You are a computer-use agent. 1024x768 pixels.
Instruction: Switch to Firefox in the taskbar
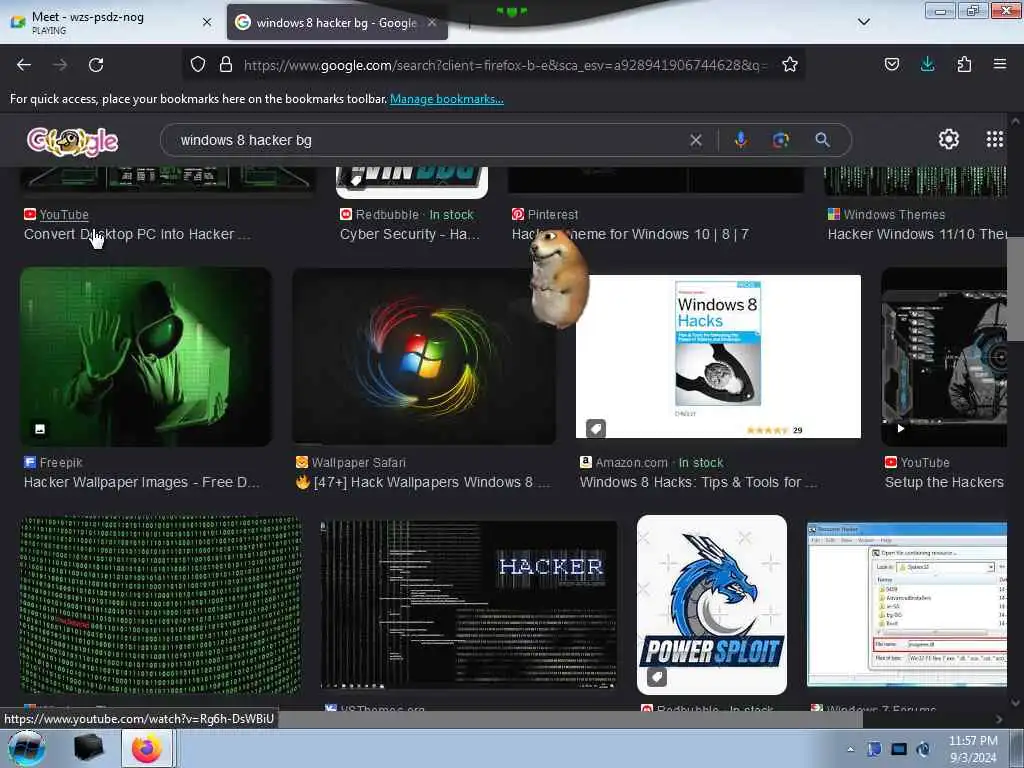pos(147,748)
